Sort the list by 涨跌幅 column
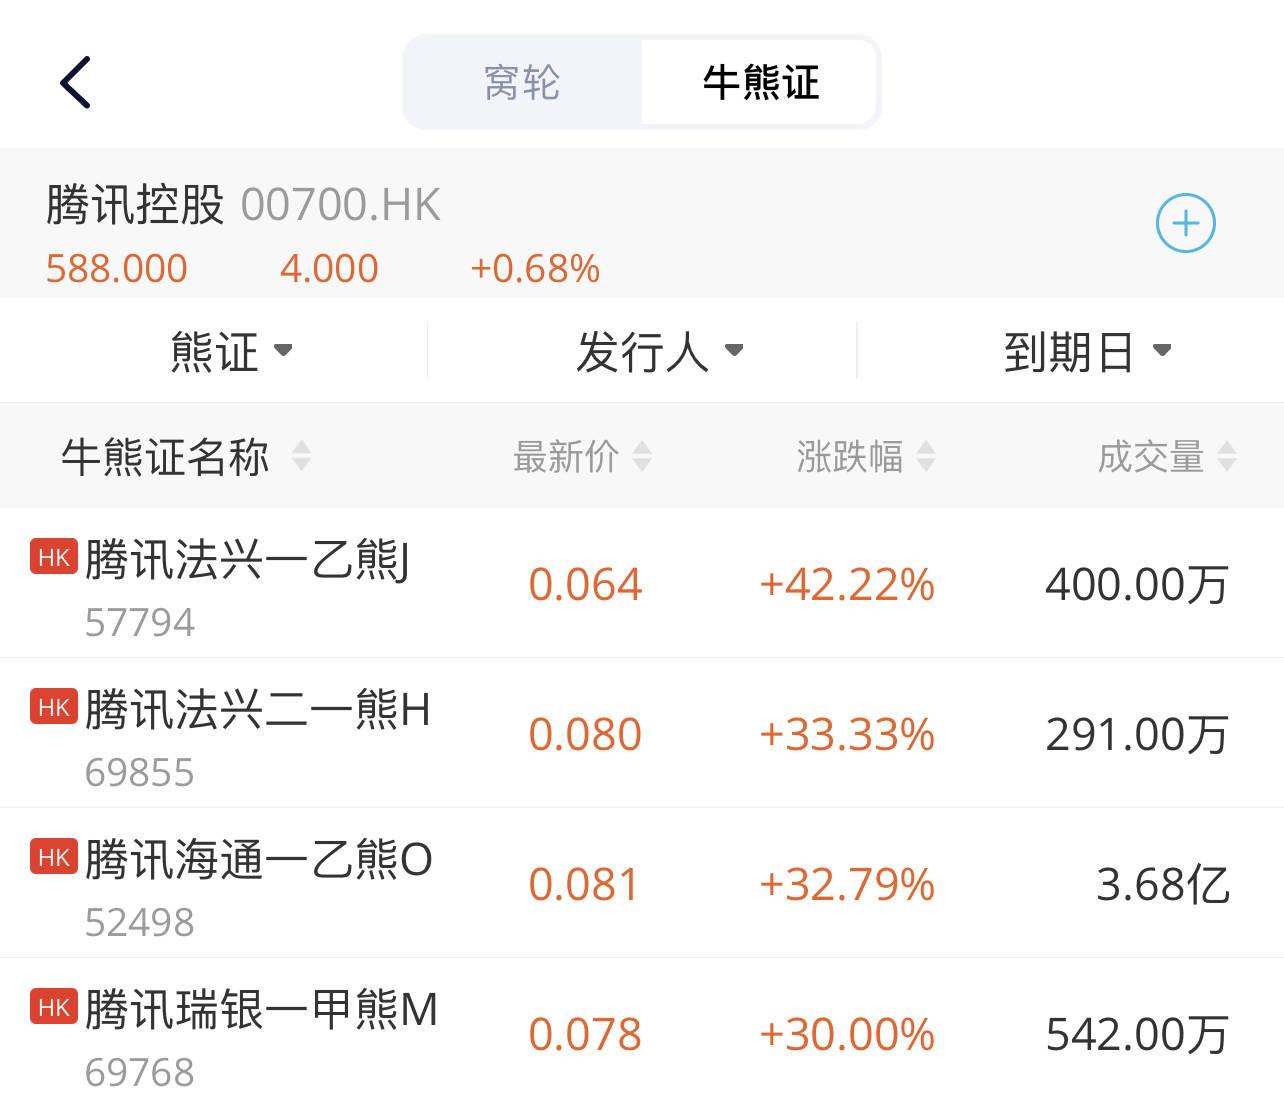The image size is (1284, 1099). (x=866, y=457)
